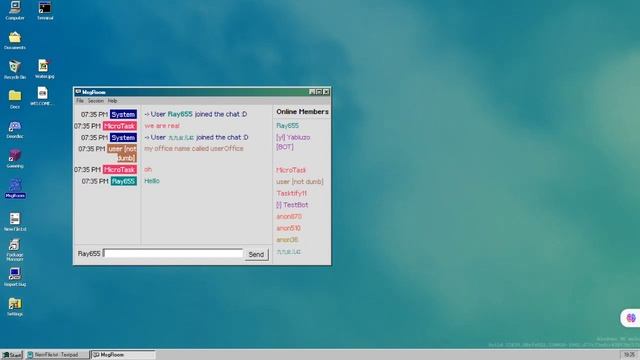Select the WELCOME file icon on the desktop
The width and height of the screenshot is (640, 360).
click(42, 96)
